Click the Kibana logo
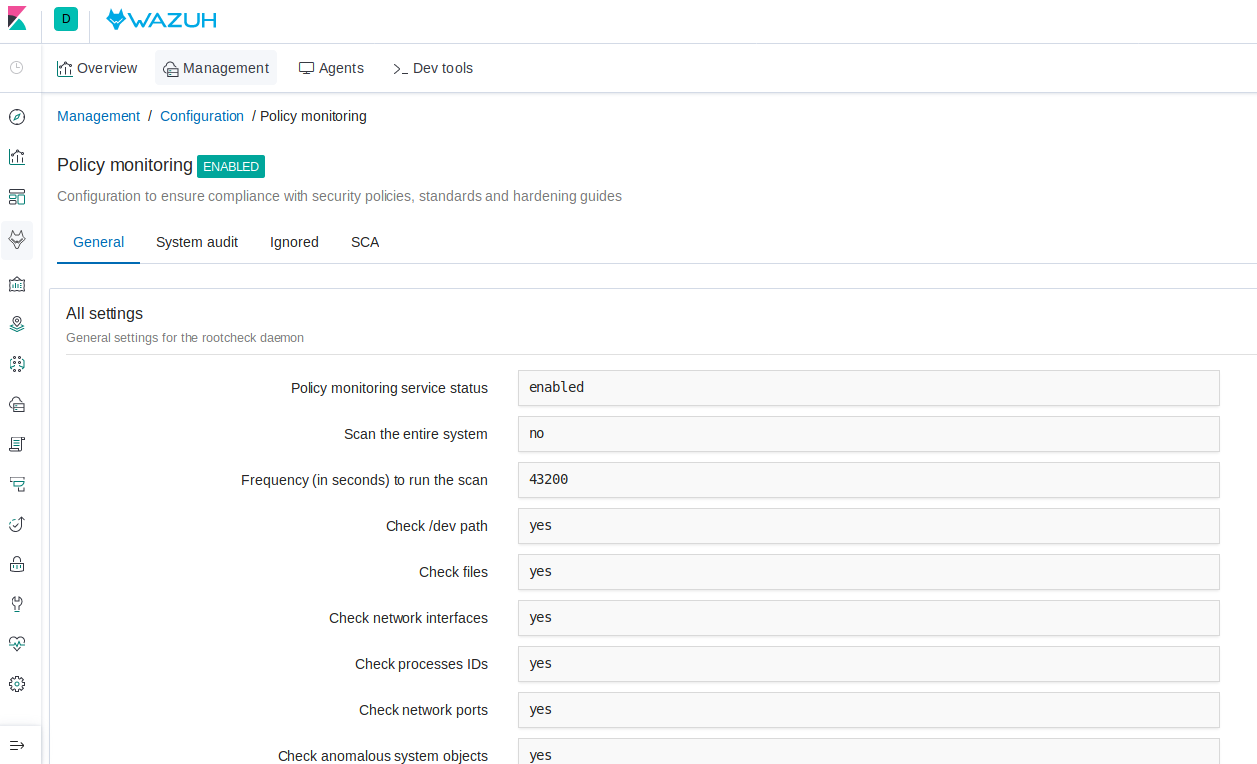Screen dimensions: 1257x764 16,18
